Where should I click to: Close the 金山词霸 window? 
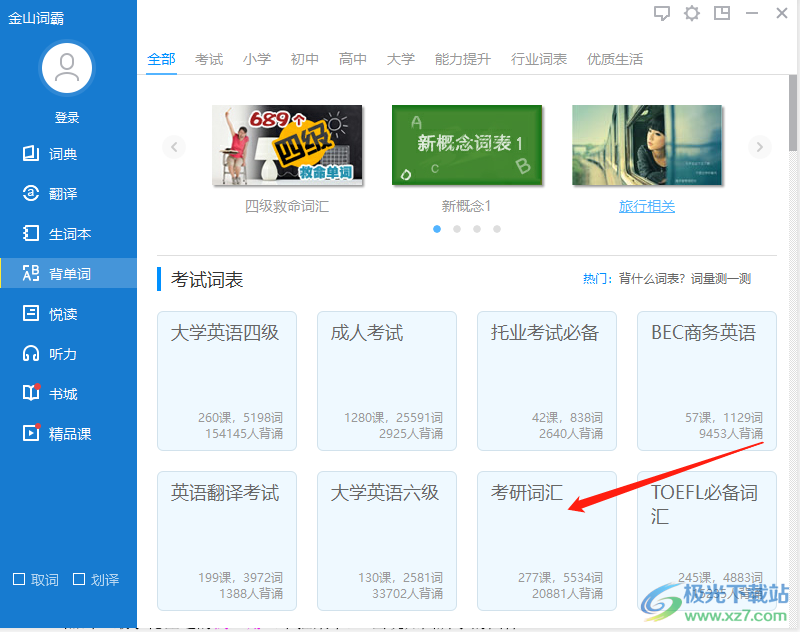click(782, 13)
